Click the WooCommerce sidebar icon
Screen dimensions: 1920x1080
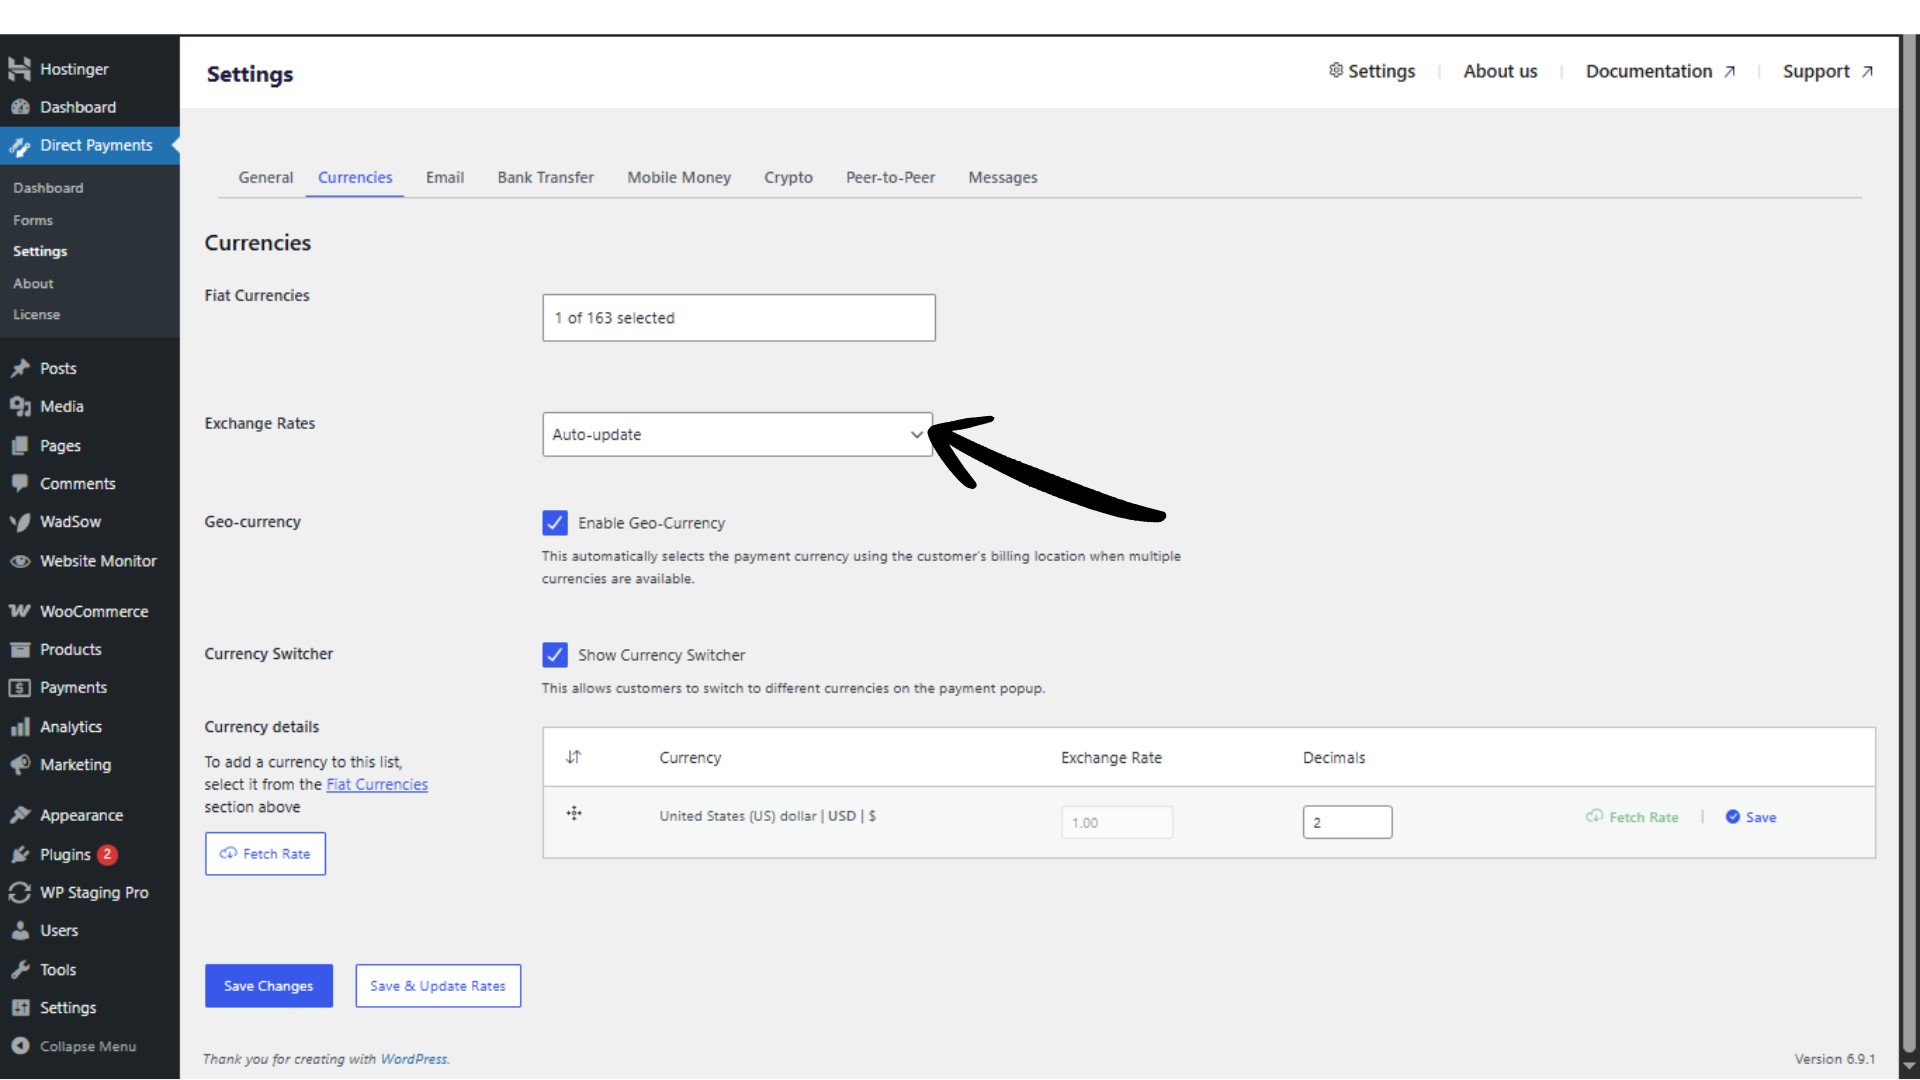[x=19, y=611]
